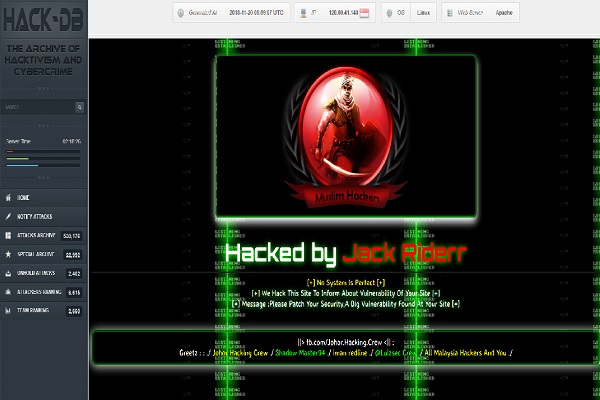Open Team Ranking page
600x400 pixels.
tap(34, 311)
